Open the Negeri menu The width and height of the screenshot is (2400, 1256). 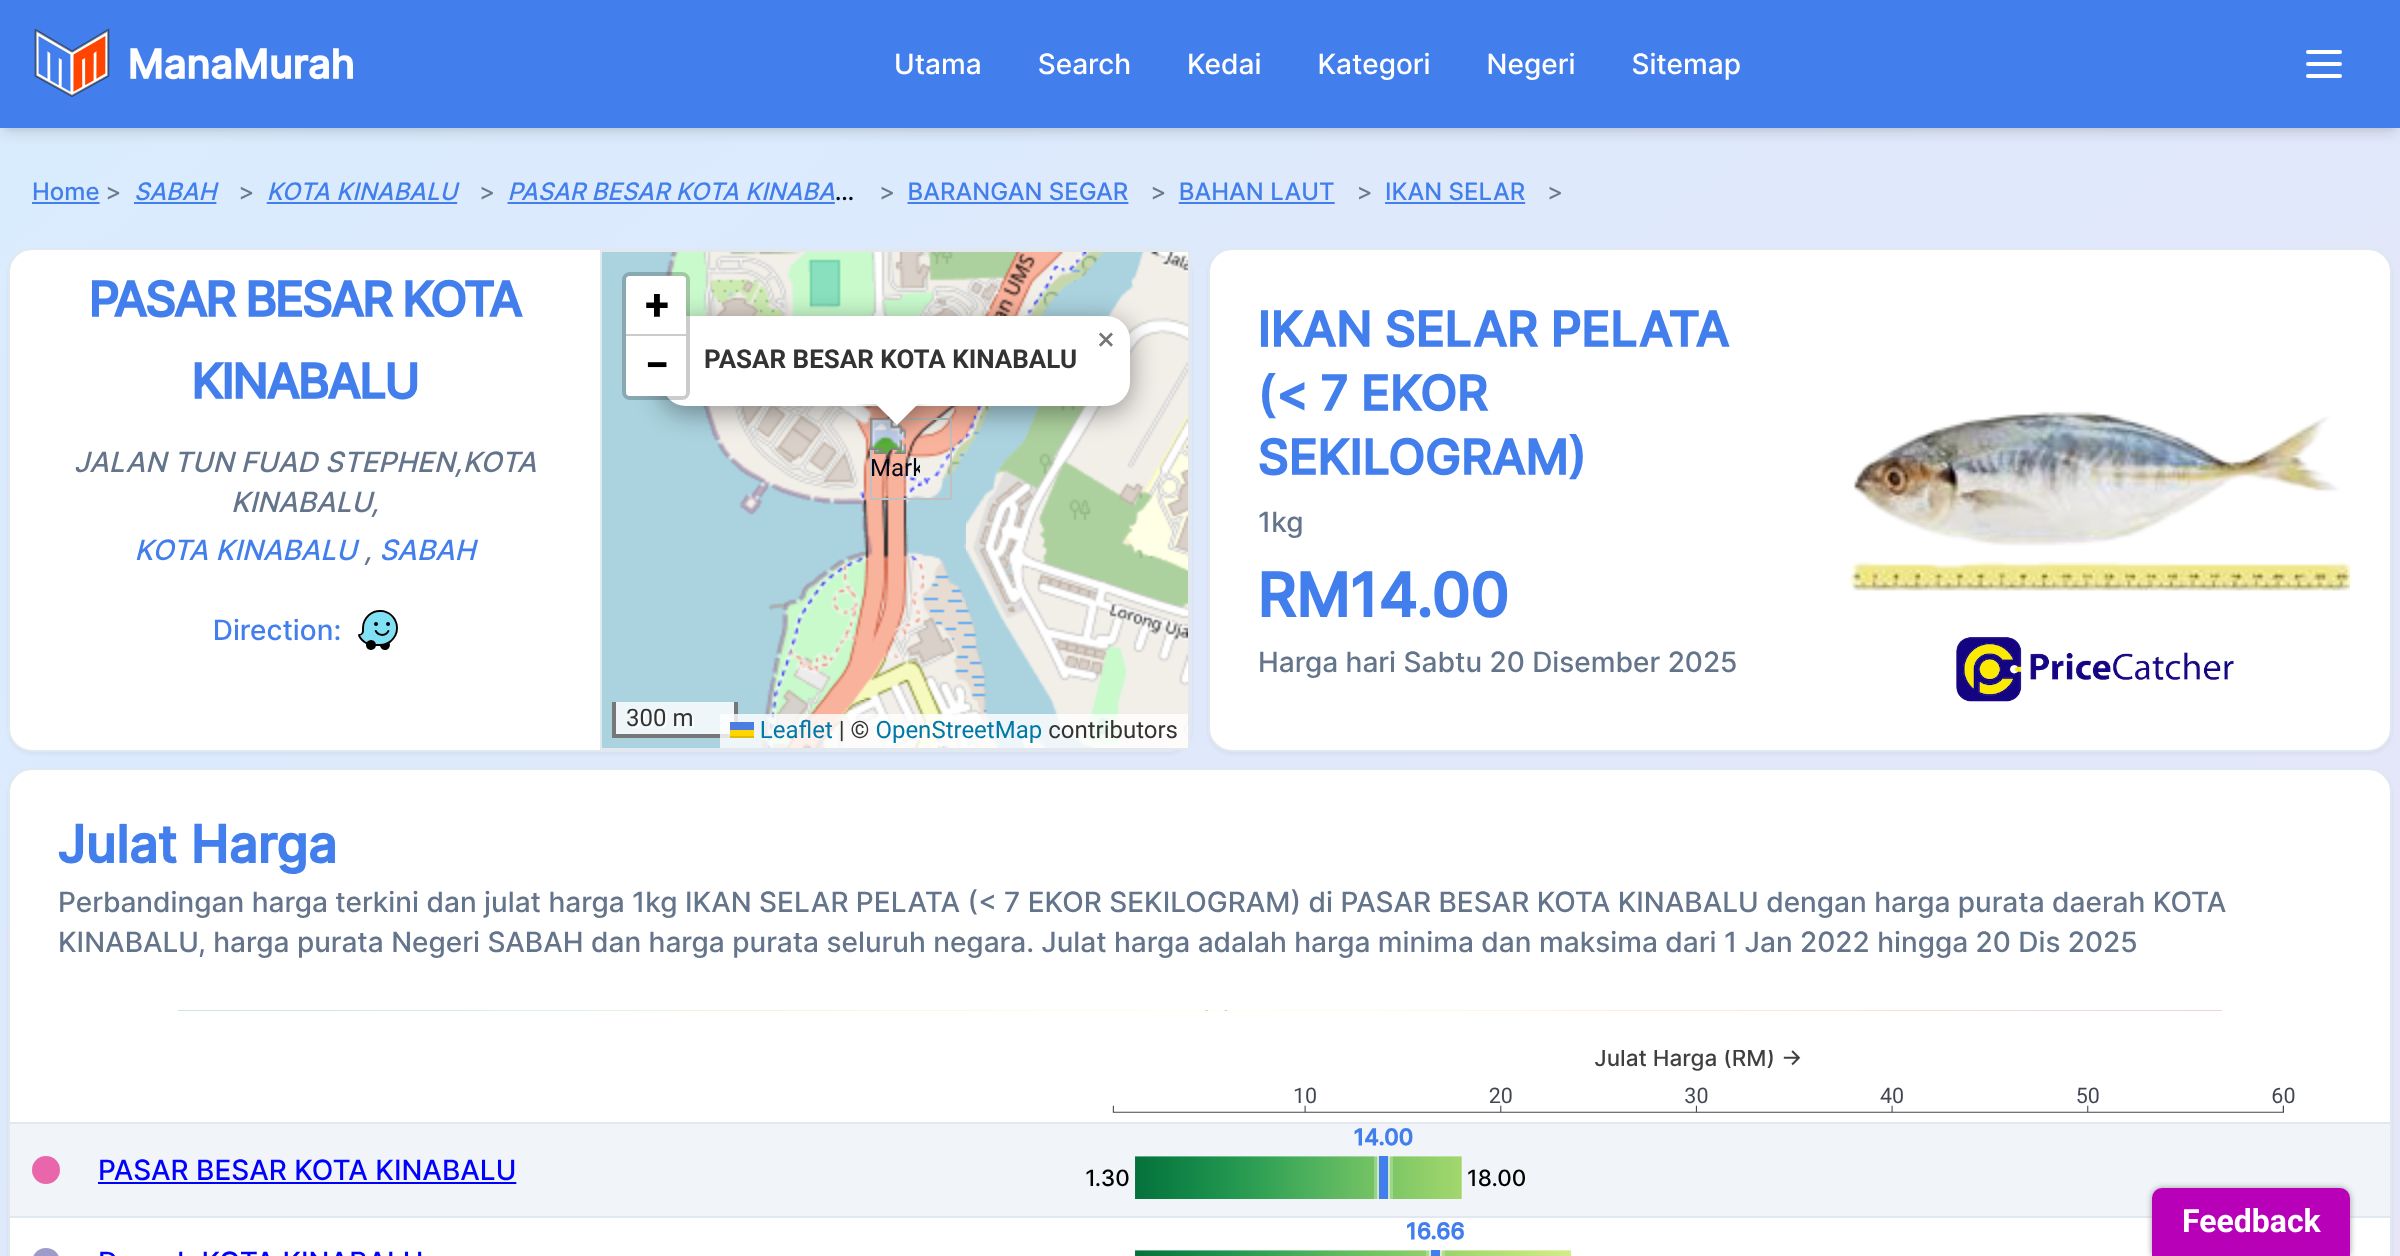click(1530, 64)
